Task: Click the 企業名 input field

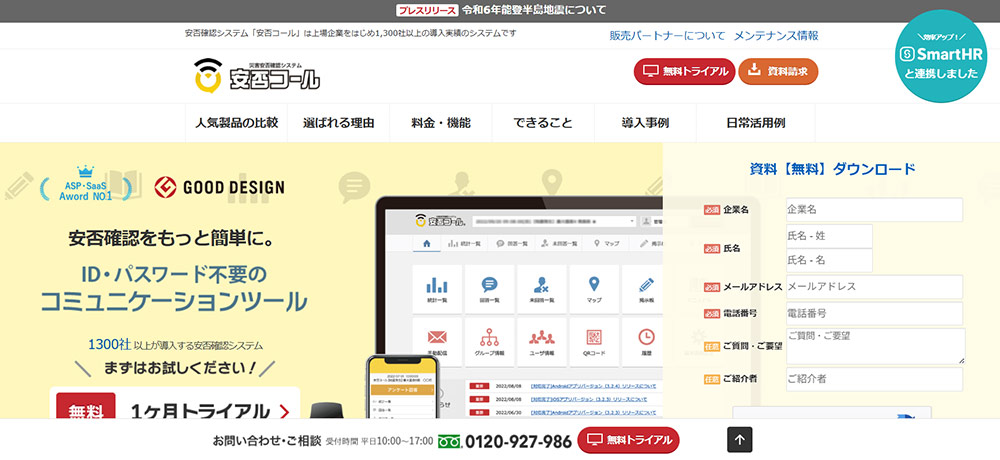Action: pos(874,209)
